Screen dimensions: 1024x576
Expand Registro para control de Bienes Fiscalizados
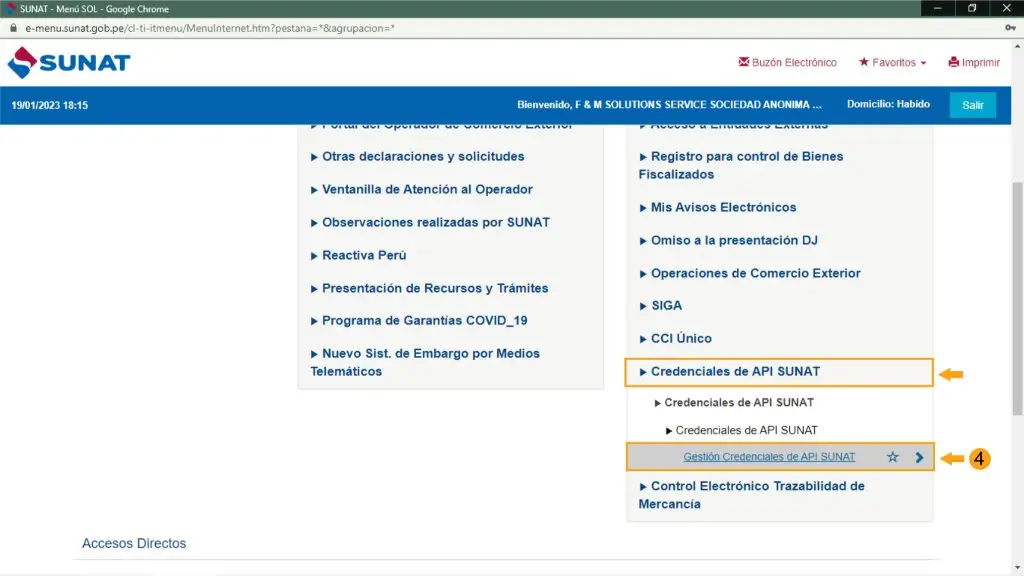click(741, 165)
